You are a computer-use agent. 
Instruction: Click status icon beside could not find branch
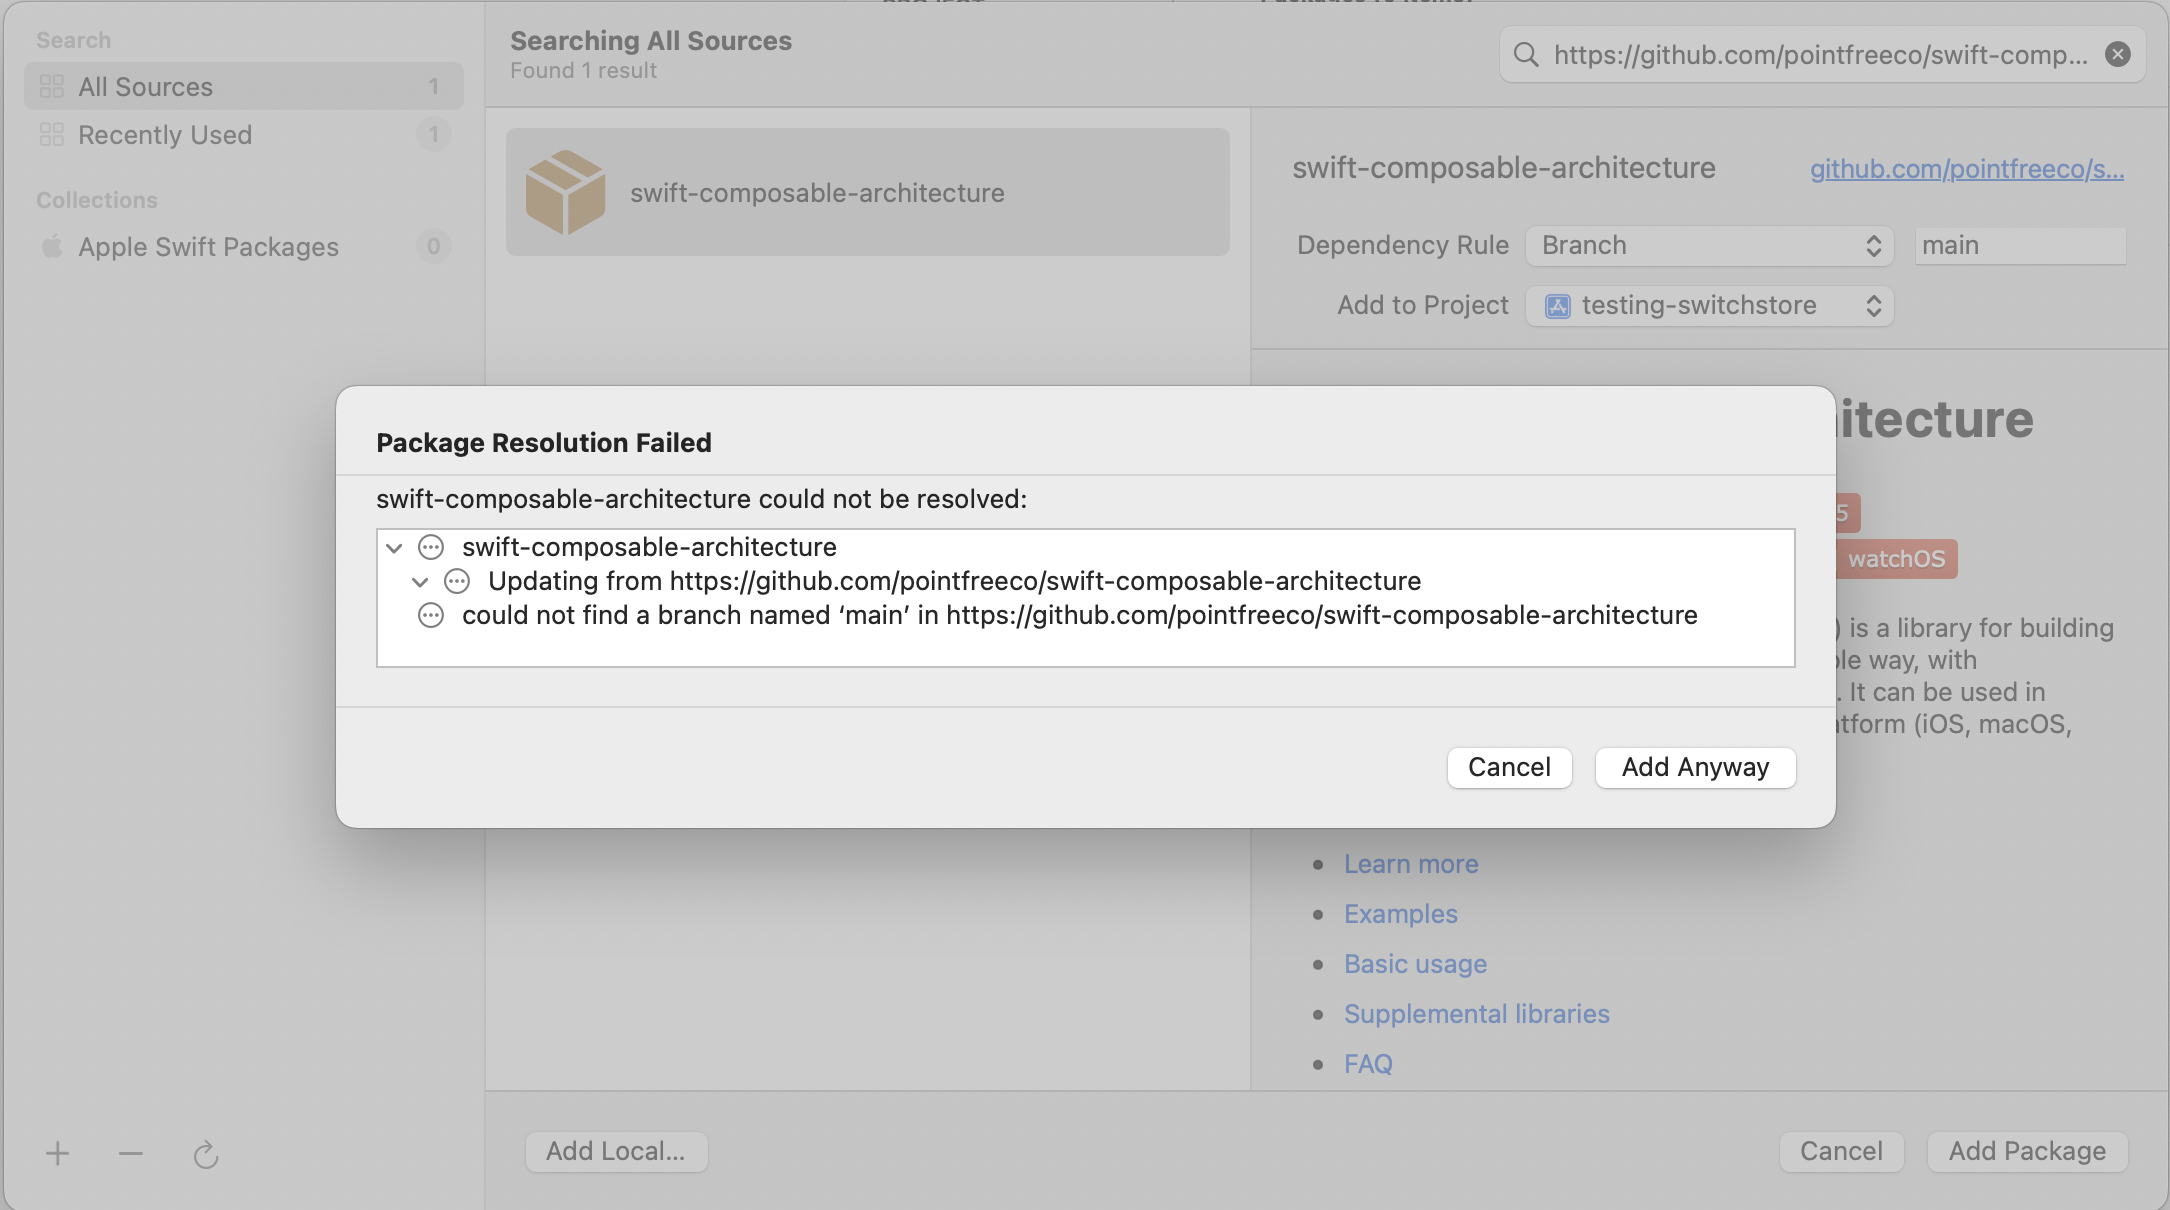[x=431, y=615]
